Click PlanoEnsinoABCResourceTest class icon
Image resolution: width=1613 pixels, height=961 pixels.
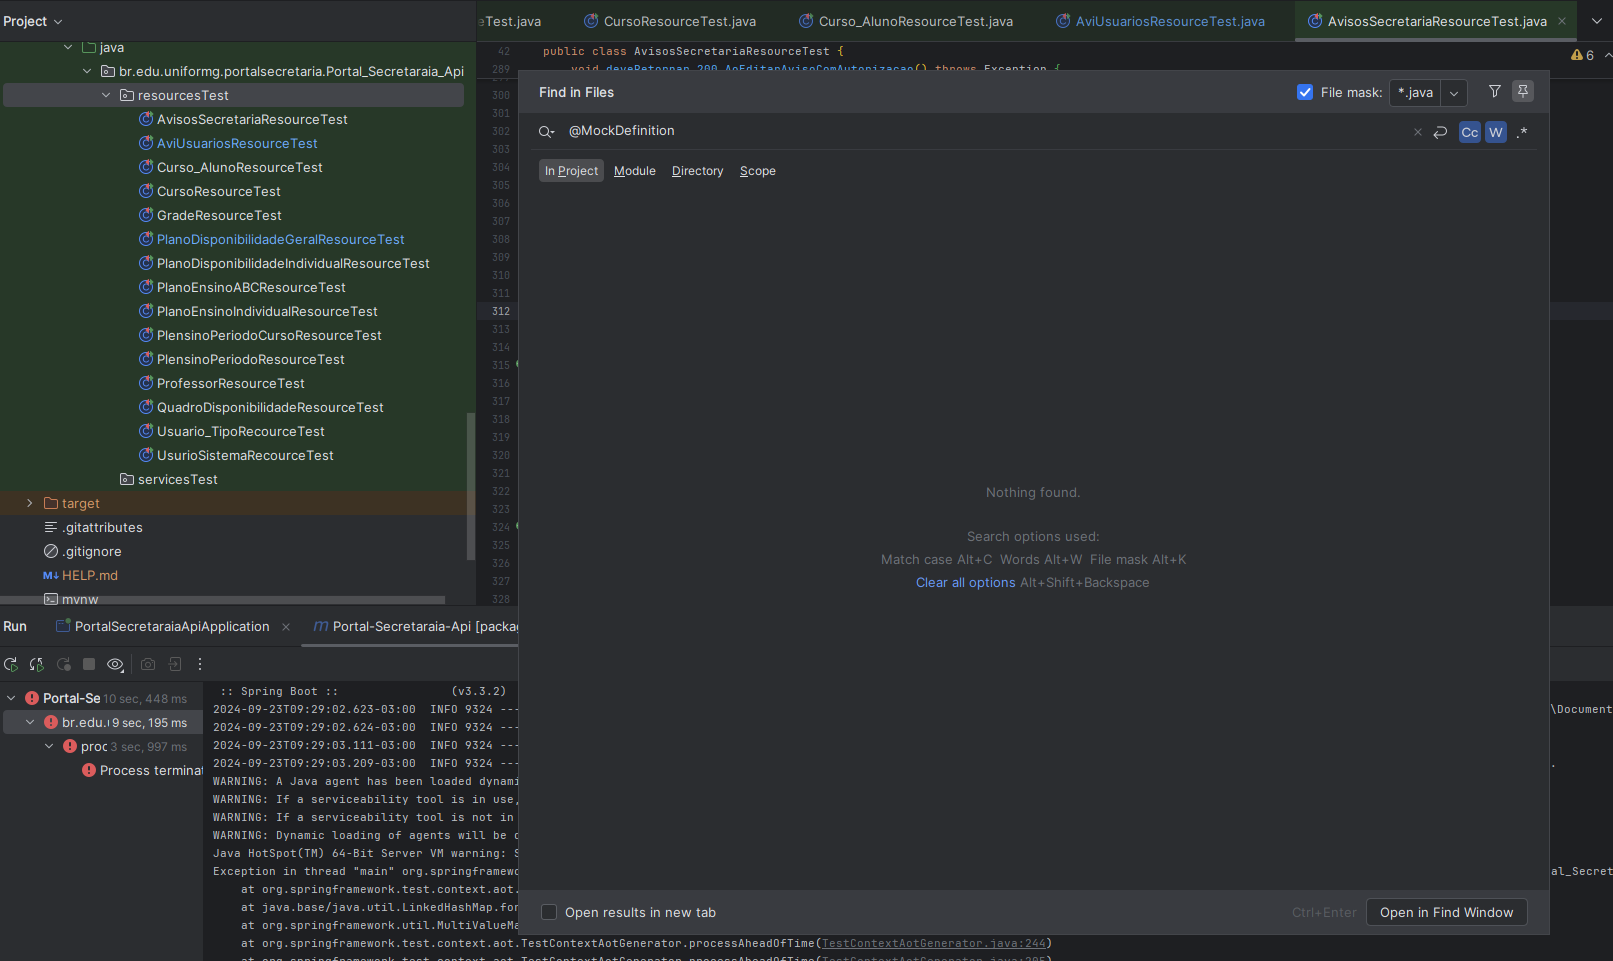coord(146,287)
